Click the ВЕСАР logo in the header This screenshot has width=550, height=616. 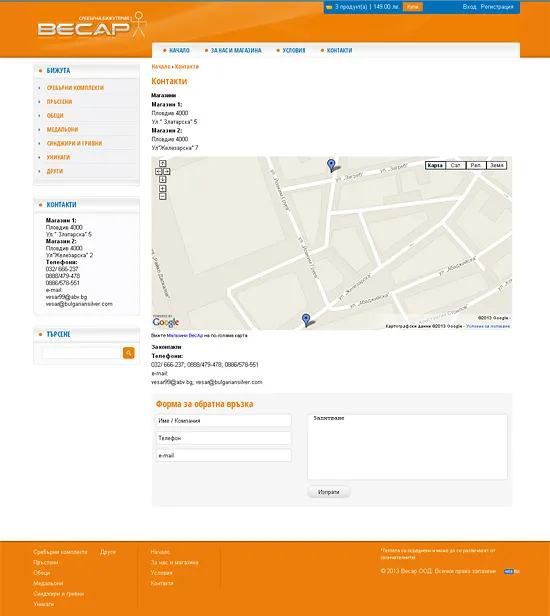coord(92,26)
